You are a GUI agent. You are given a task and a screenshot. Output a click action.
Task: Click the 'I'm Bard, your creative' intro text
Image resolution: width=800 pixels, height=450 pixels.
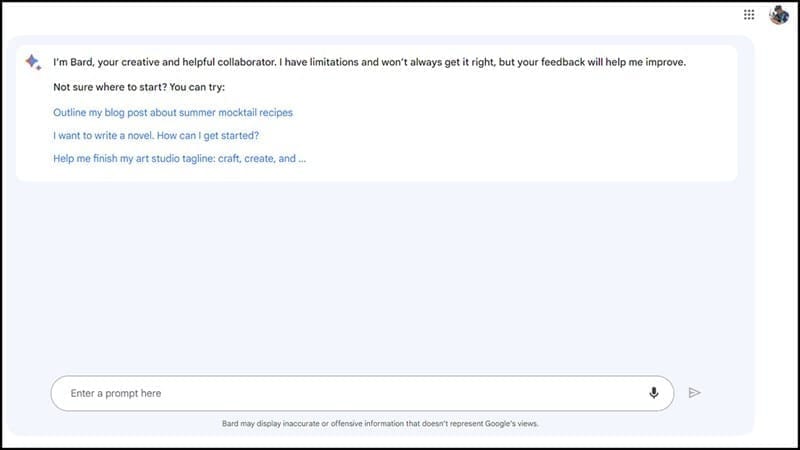point(369,62)
